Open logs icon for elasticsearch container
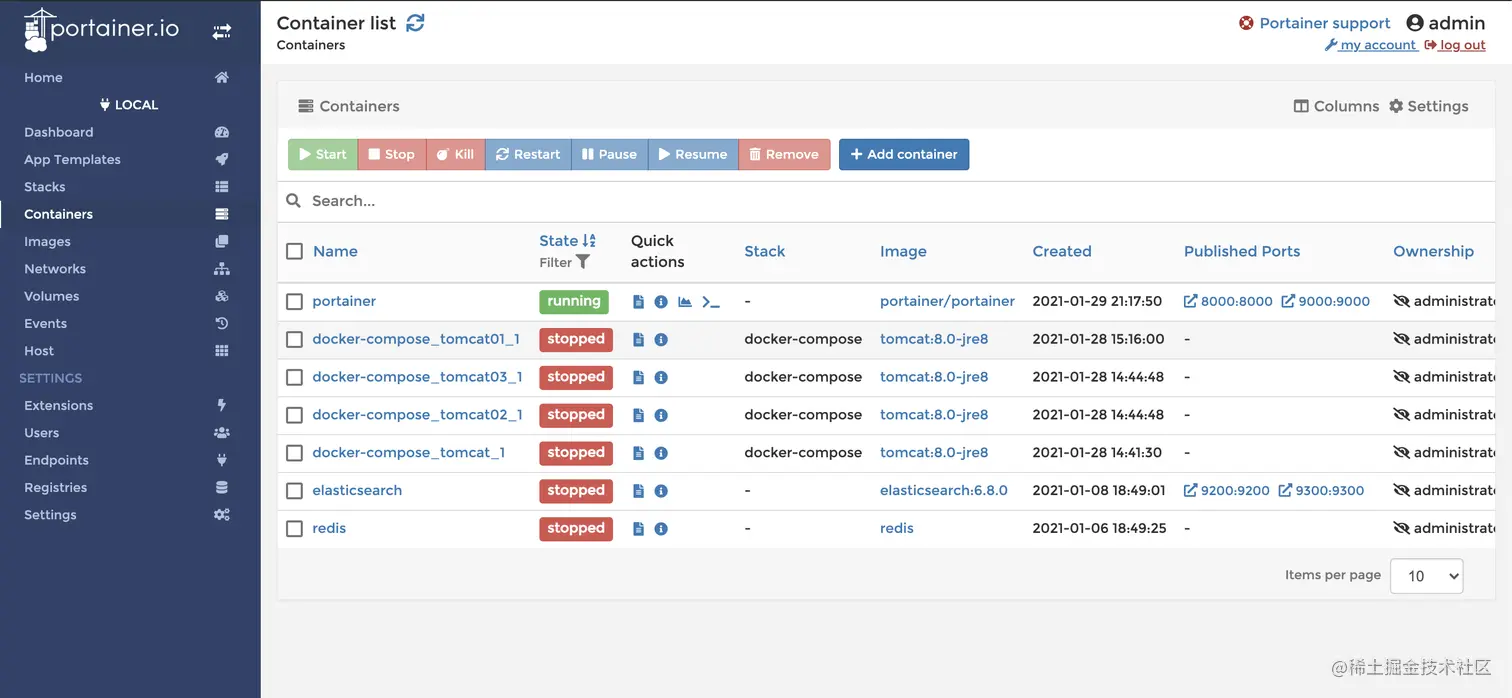The width and height of the screenshot is (1512, 698). [x=639, y=491]
